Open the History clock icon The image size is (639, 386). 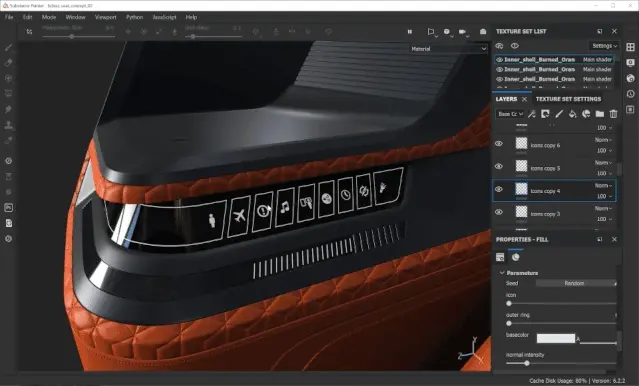(x=630, y=94)
